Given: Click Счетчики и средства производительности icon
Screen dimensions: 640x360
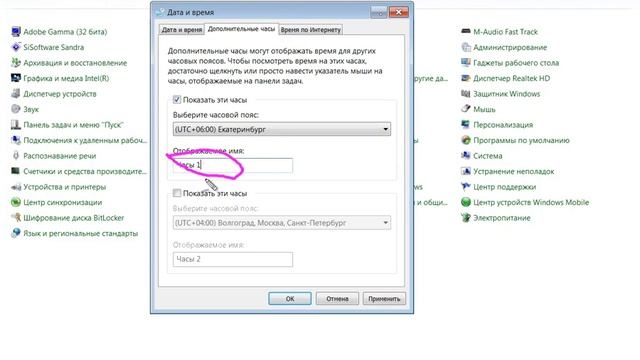Looking at the screenshot, I should pos(16,171).
